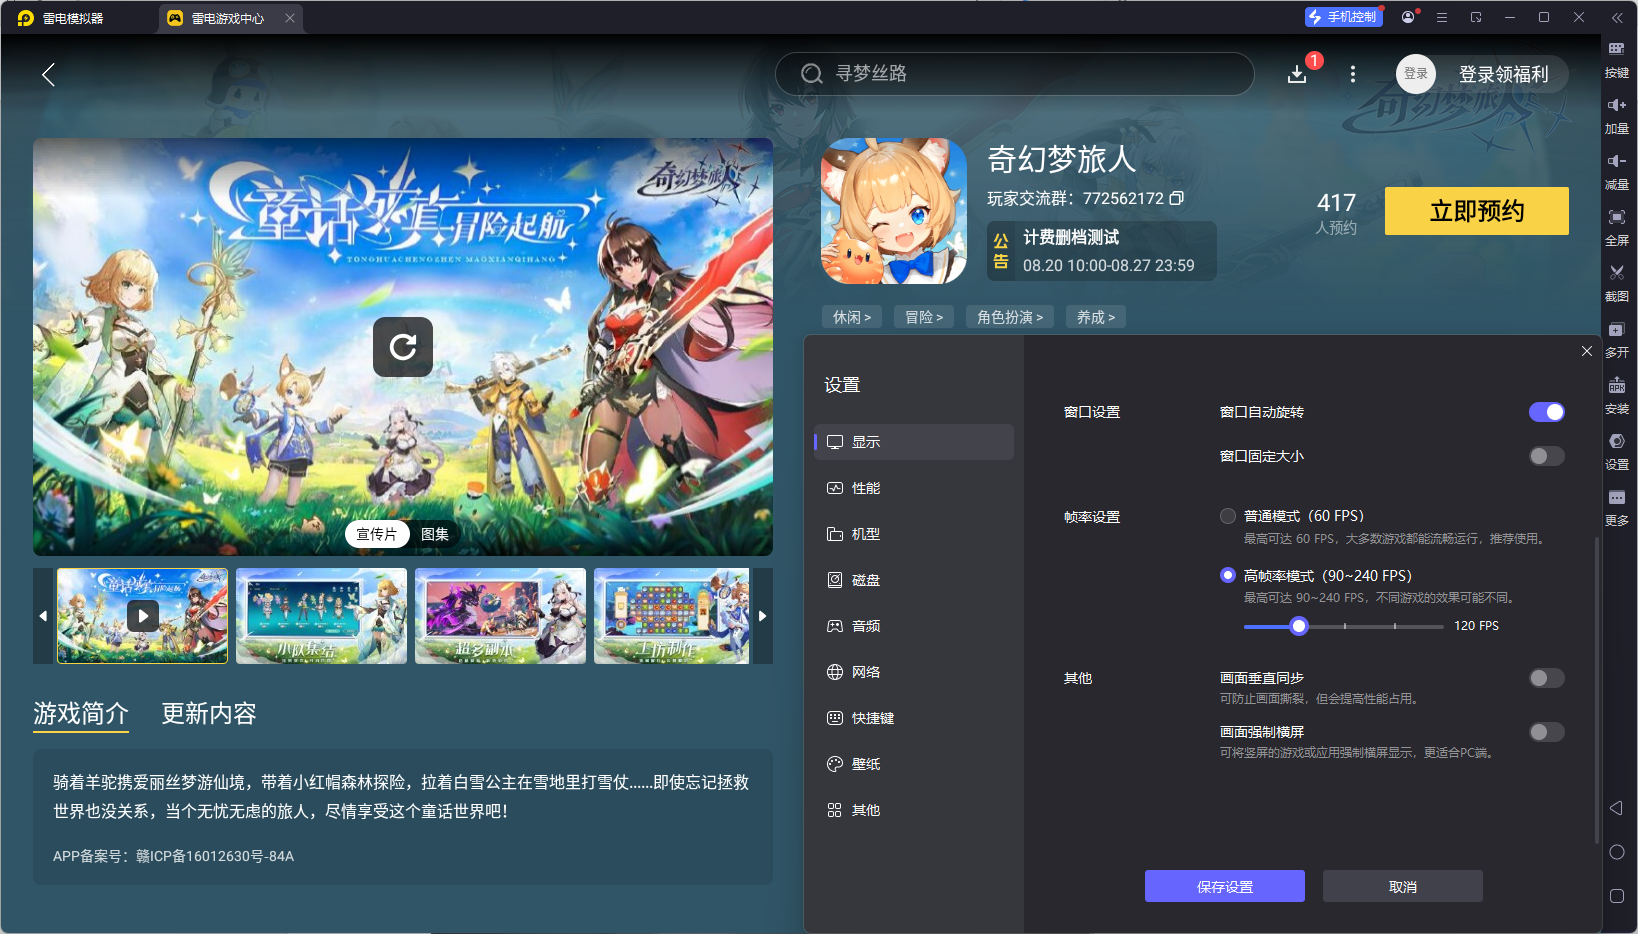Select the 音频 settings category
This screenshot has height=934, width=1638.
(914, 626)
